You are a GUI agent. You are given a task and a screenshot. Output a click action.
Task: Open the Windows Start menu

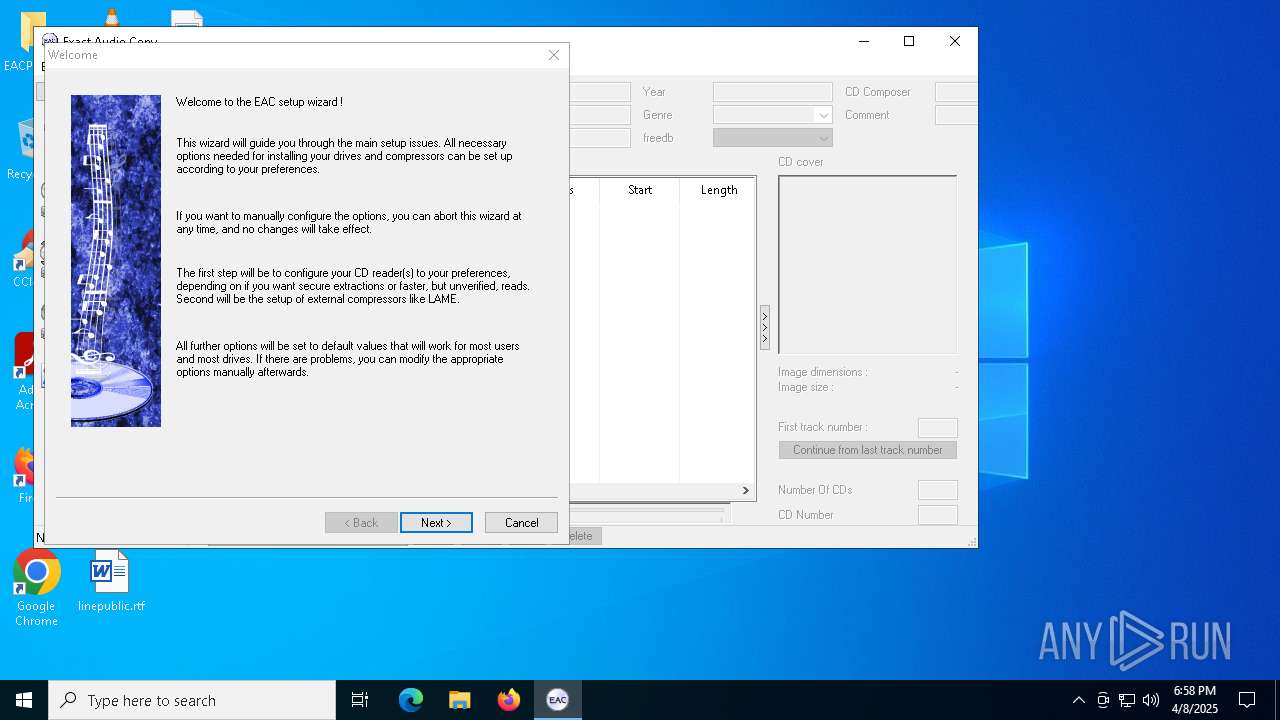(24, 700)
